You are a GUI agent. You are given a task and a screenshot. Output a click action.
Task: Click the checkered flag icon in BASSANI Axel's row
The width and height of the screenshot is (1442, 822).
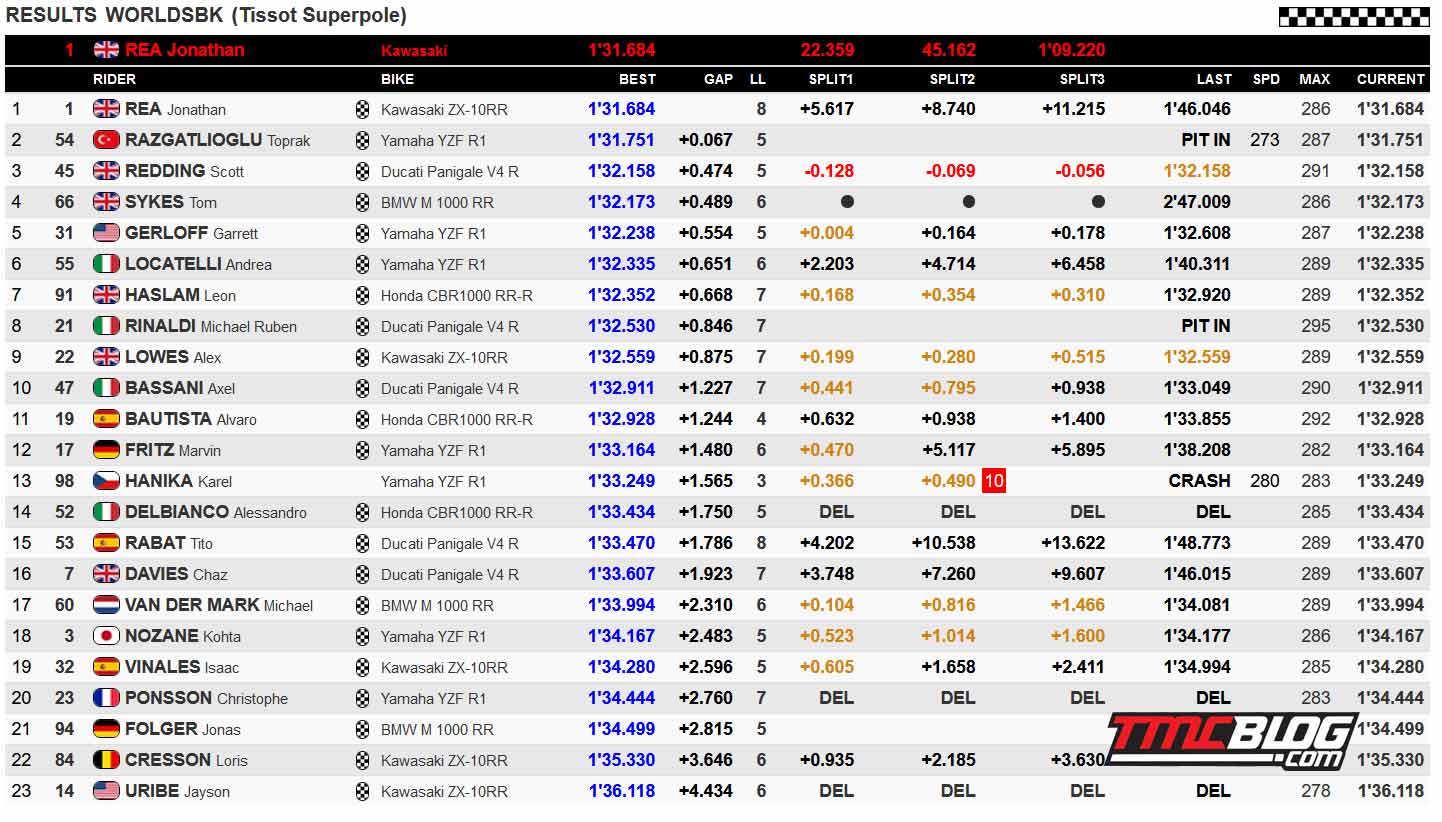[x=362, y=388]
